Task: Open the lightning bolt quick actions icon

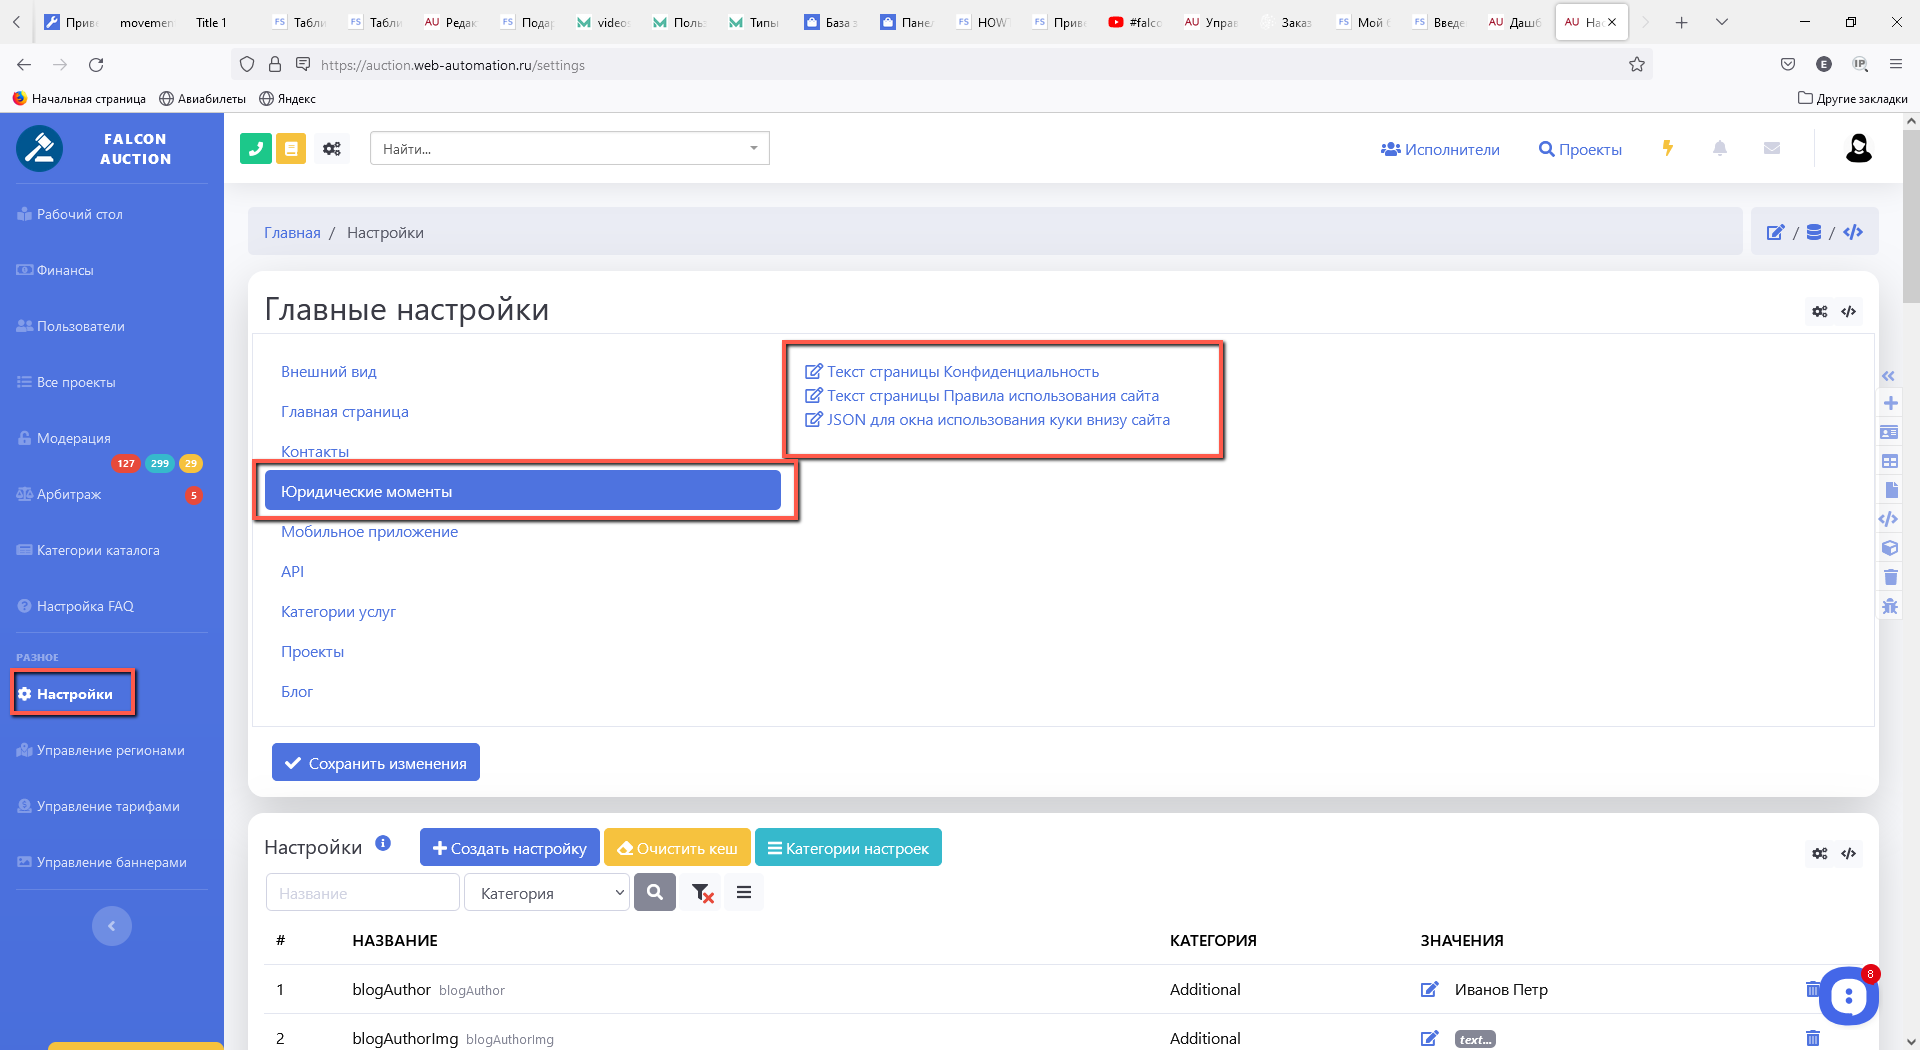Action: point(1667,148)
